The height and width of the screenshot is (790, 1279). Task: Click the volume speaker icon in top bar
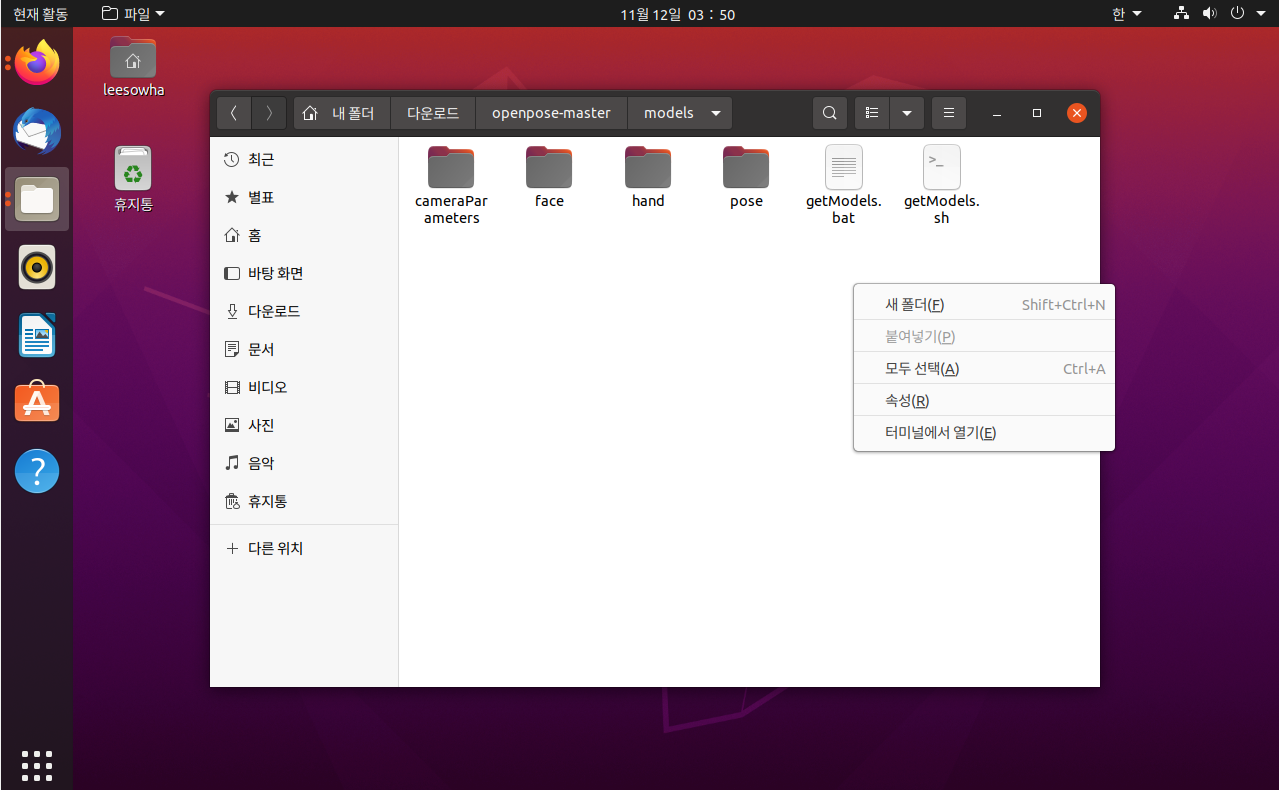tap(1209, 14)
